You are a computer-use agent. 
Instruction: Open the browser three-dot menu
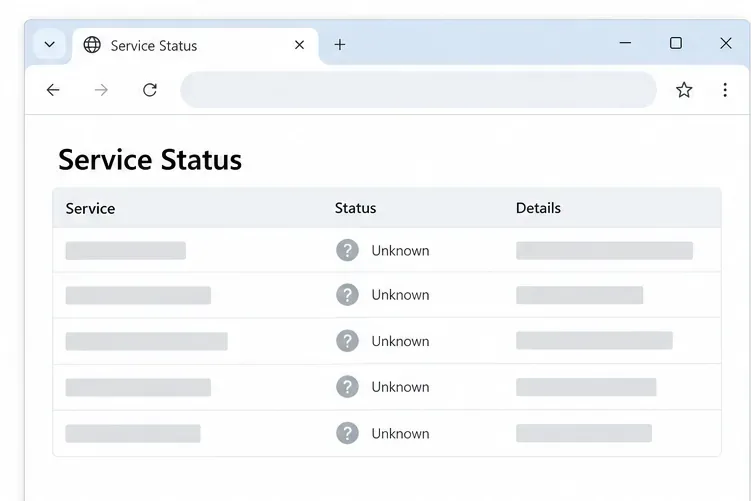725,90
